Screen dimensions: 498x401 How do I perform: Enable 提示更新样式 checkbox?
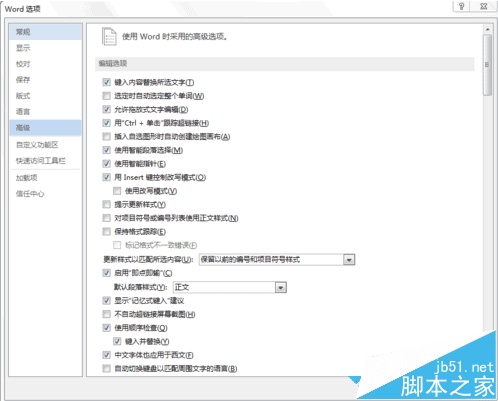(x=106, y=204)
